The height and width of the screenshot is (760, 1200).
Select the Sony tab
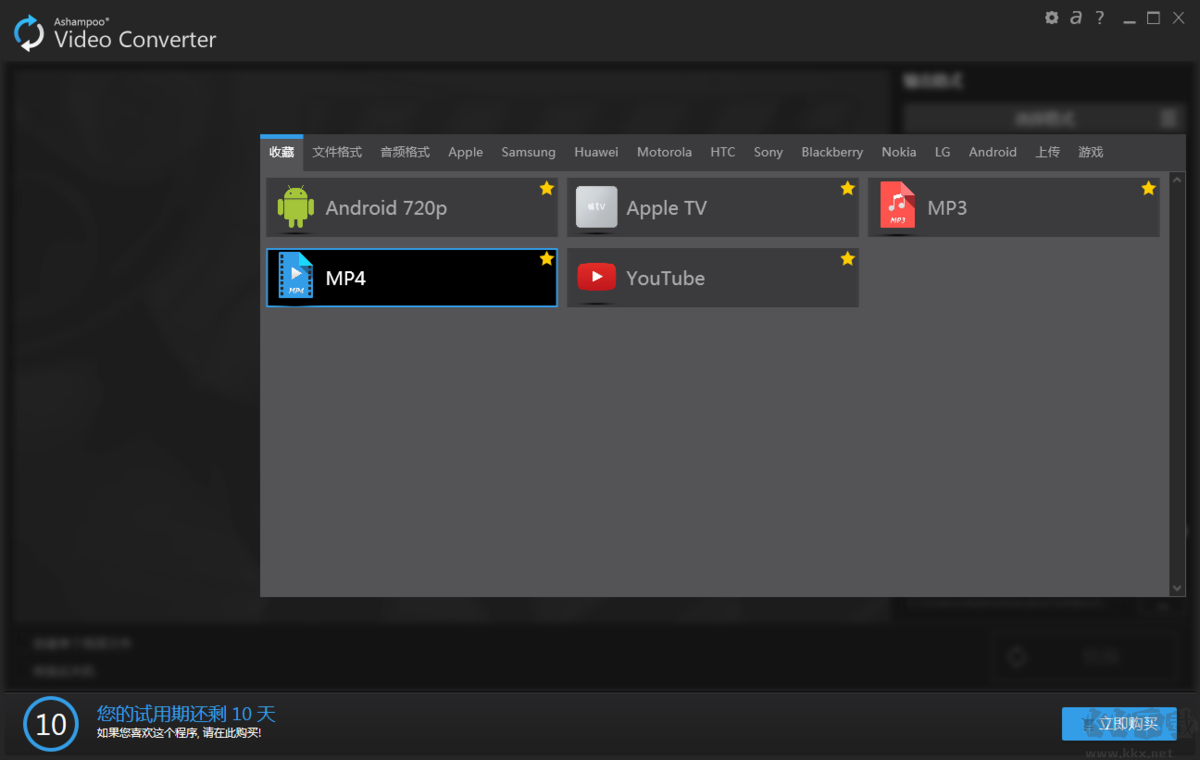(x=768, y=152)
